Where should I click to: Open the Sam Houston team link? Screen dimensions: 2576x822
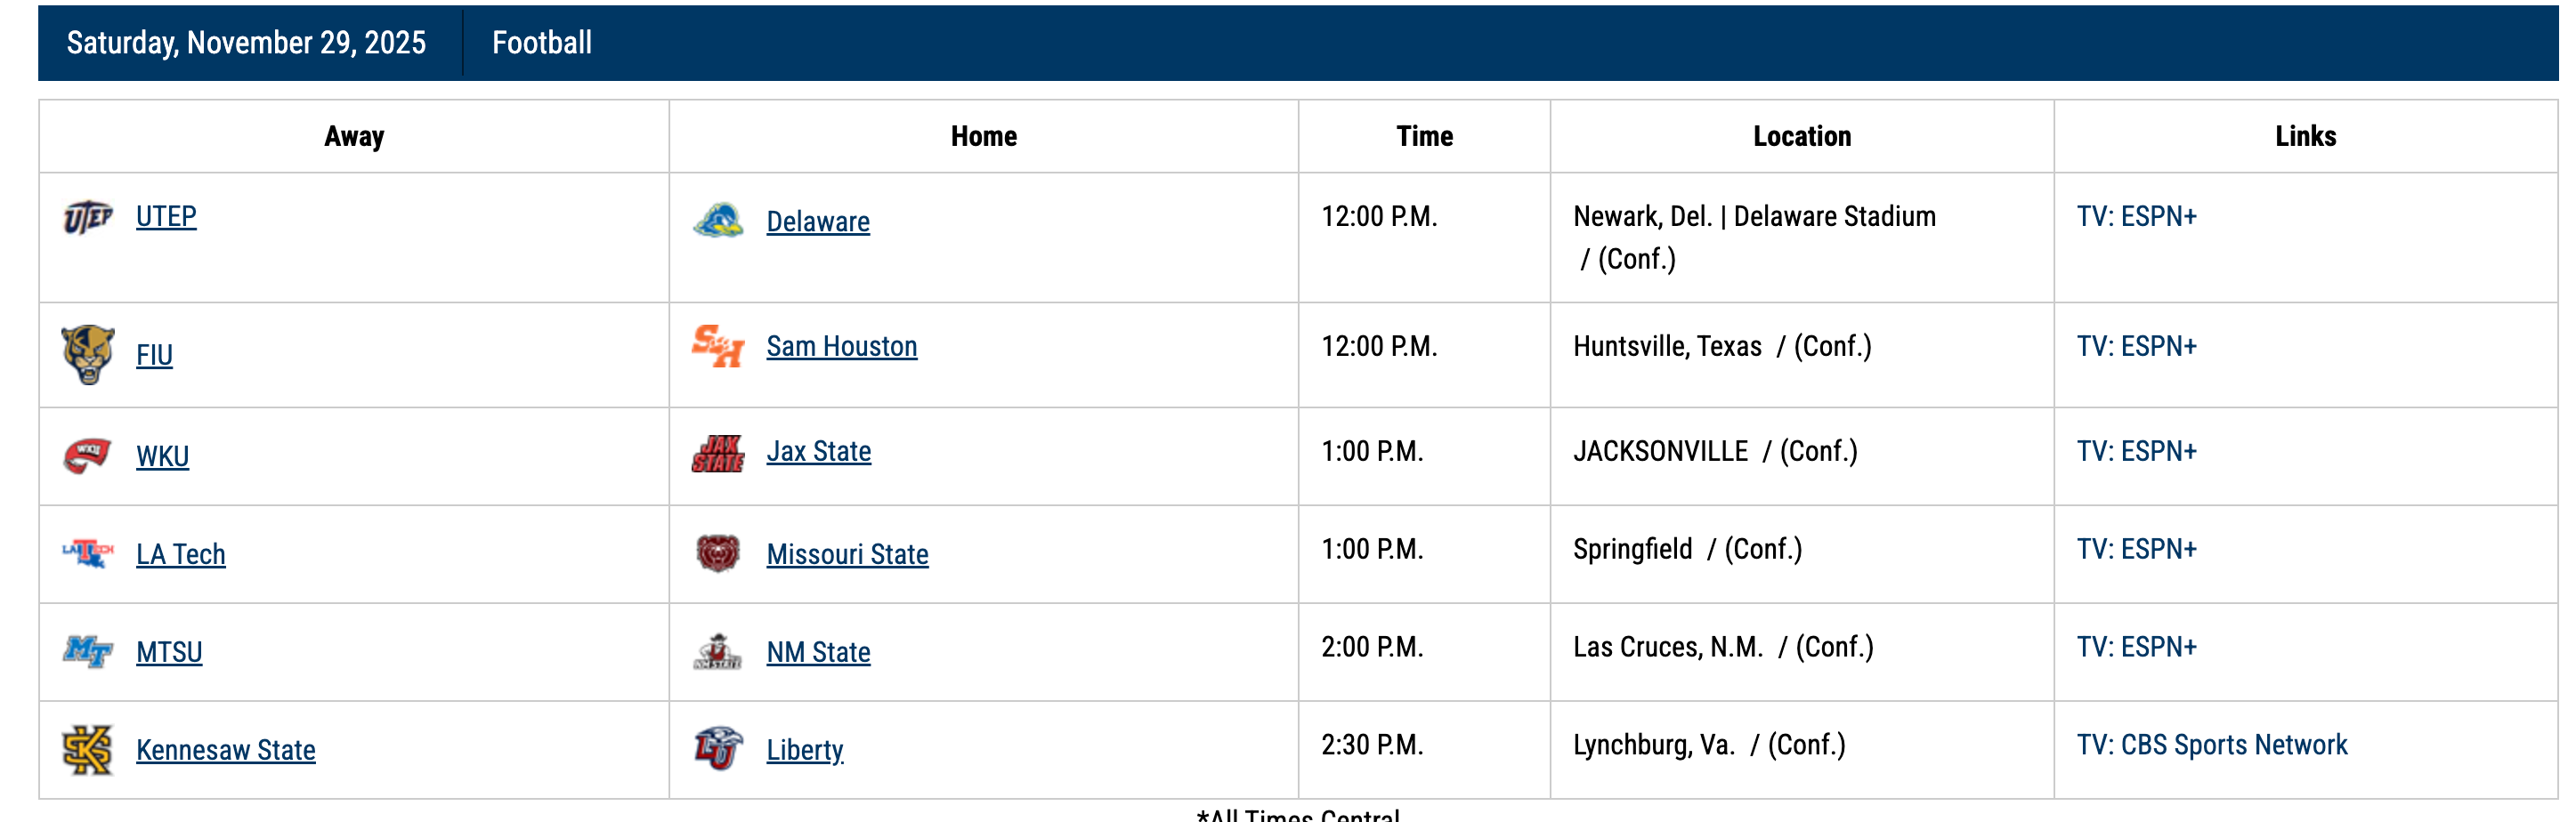click(841, 346)
